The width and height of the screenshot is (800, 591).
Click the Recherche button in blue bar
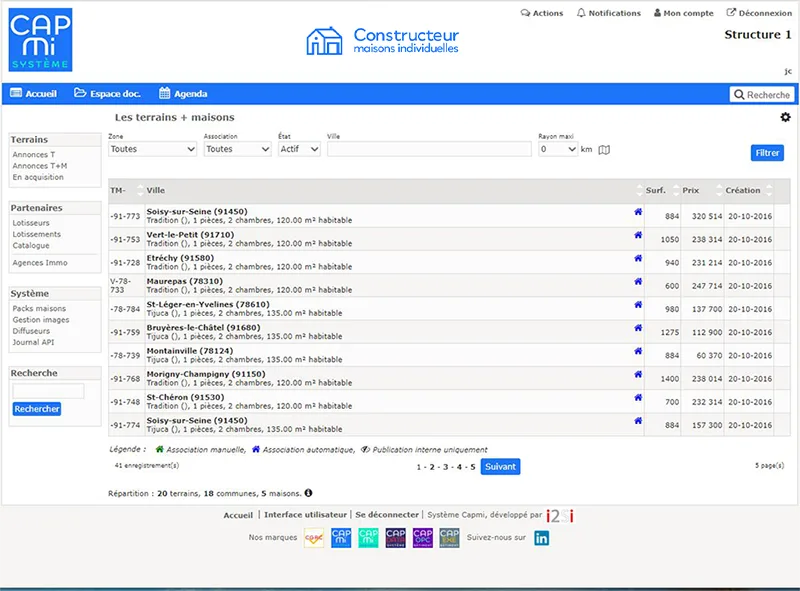point(762,94)
